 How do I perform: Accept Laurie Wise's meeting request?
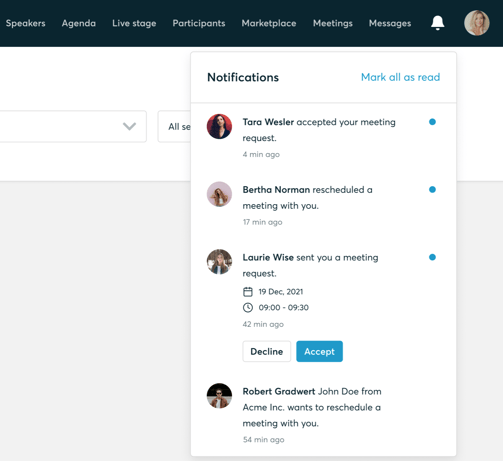319,351
